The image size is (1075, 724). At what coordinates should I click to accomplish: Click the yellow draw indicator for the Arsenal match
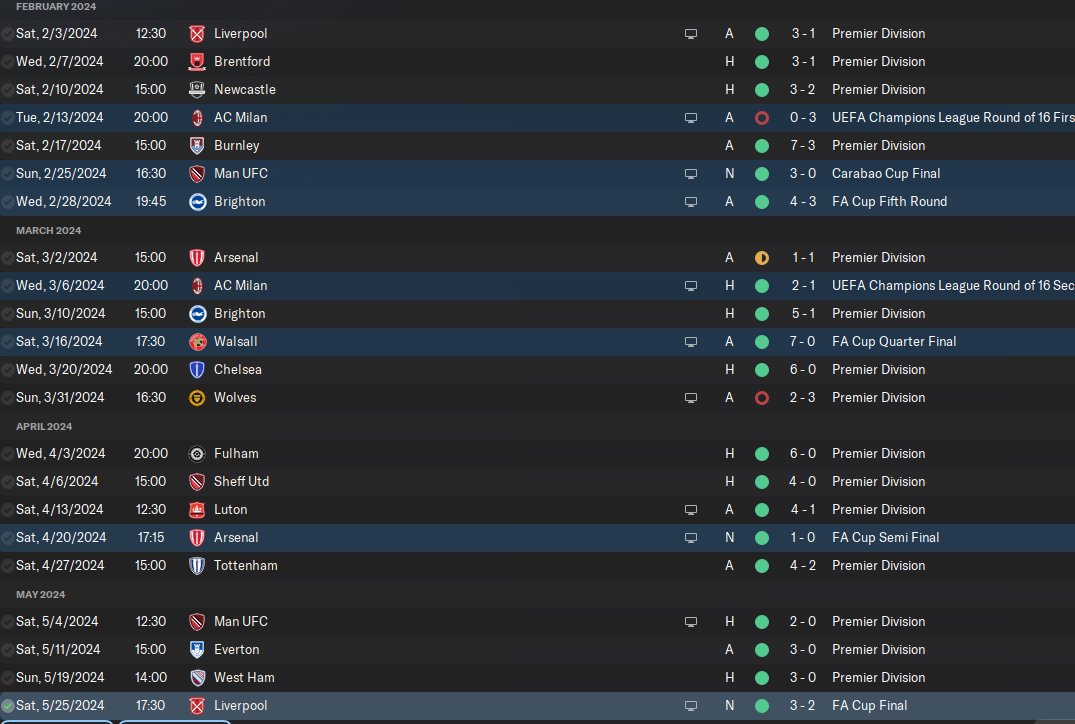762,258
